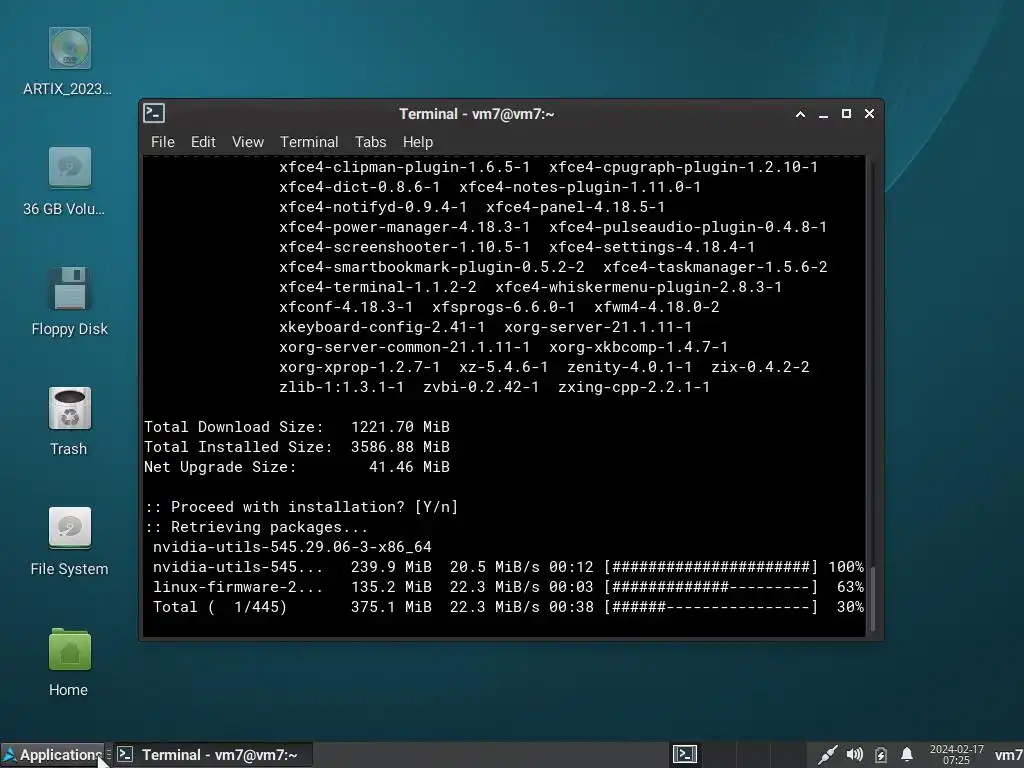
Task: Select the 36 GB Volume desktop icon
Action: point(69,168)
